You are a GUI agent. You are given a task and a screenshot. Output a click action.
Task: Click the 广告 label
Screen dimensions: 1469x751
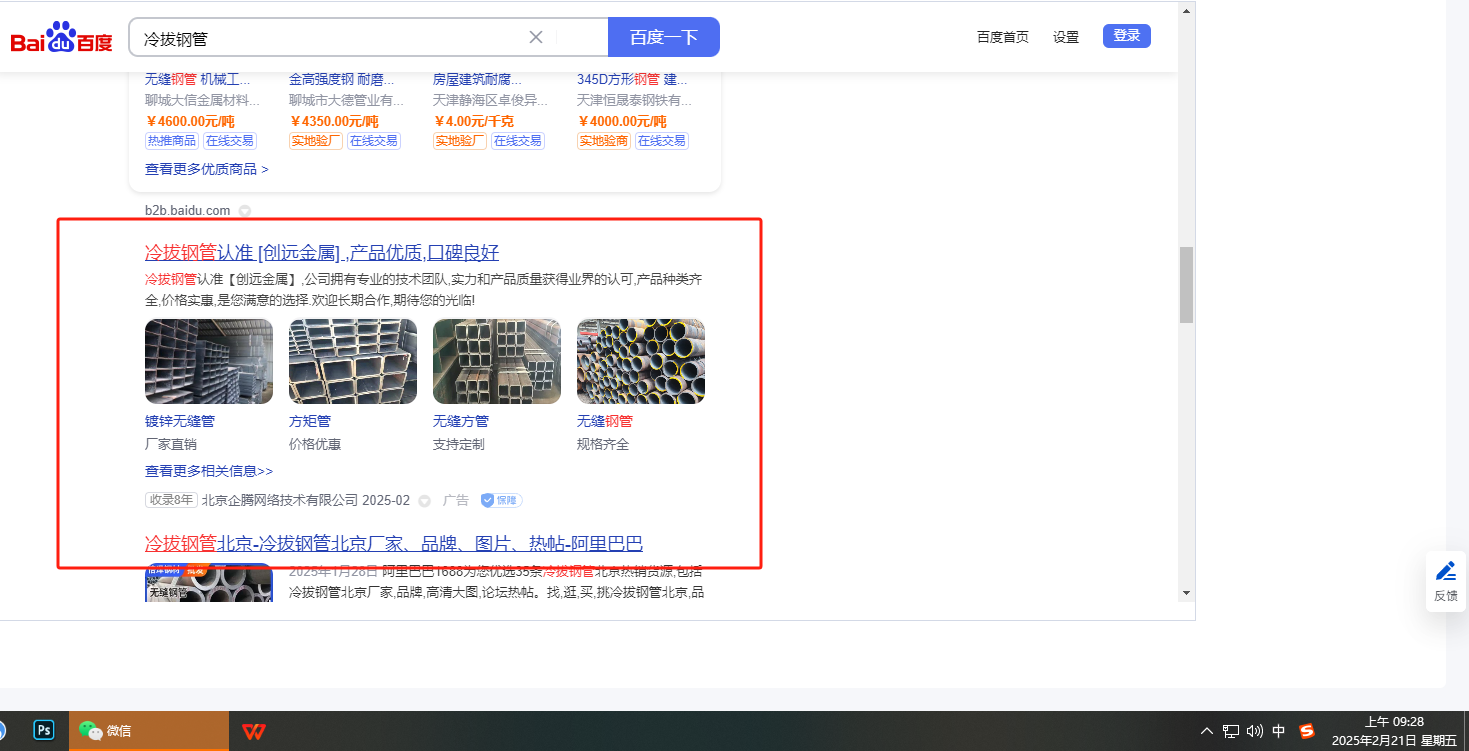point(456,500)
